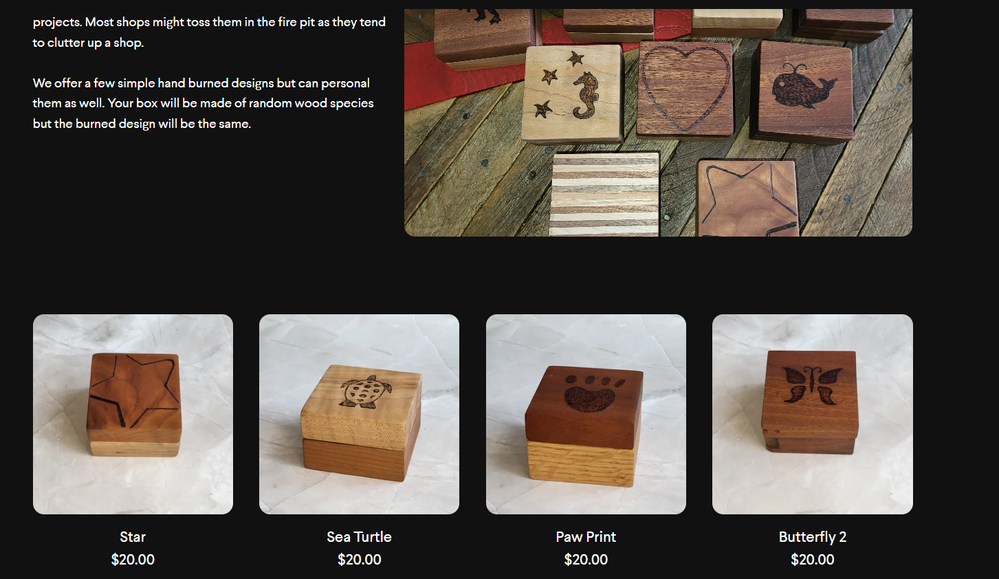This screenshot has height=579, width=999.
Task: View the Butterfly 2 box product image
Action: (812, 414)
